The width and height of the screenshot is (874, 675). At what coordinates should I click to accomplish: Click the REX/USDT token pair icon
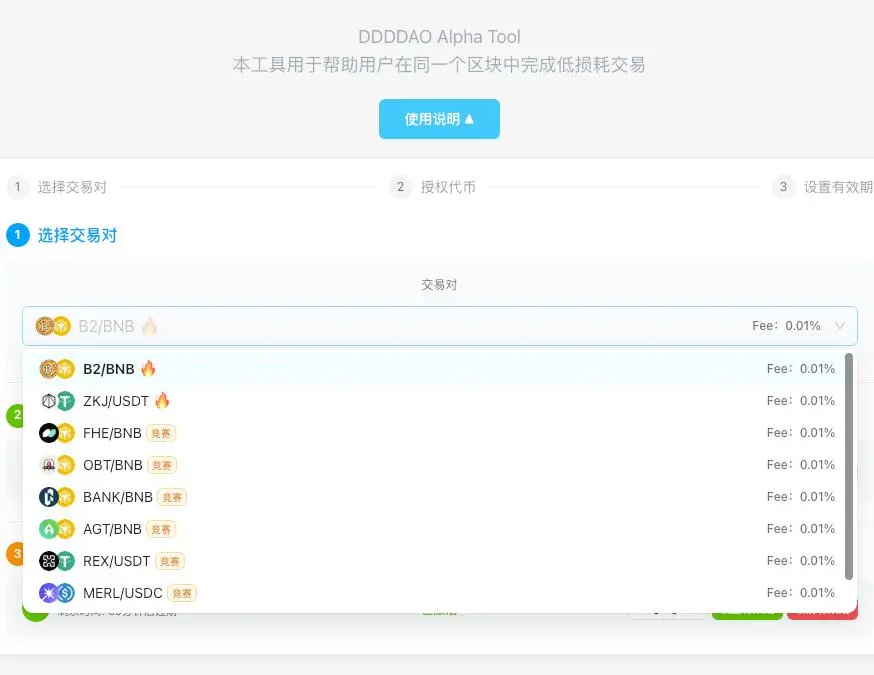[57, 561]
